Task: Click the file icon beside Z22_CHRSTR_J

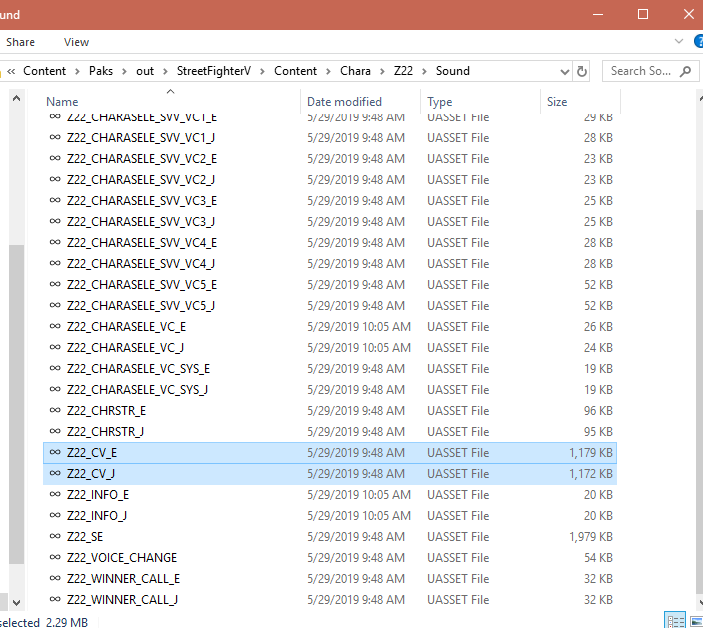Action: click(x=55, y=431)
